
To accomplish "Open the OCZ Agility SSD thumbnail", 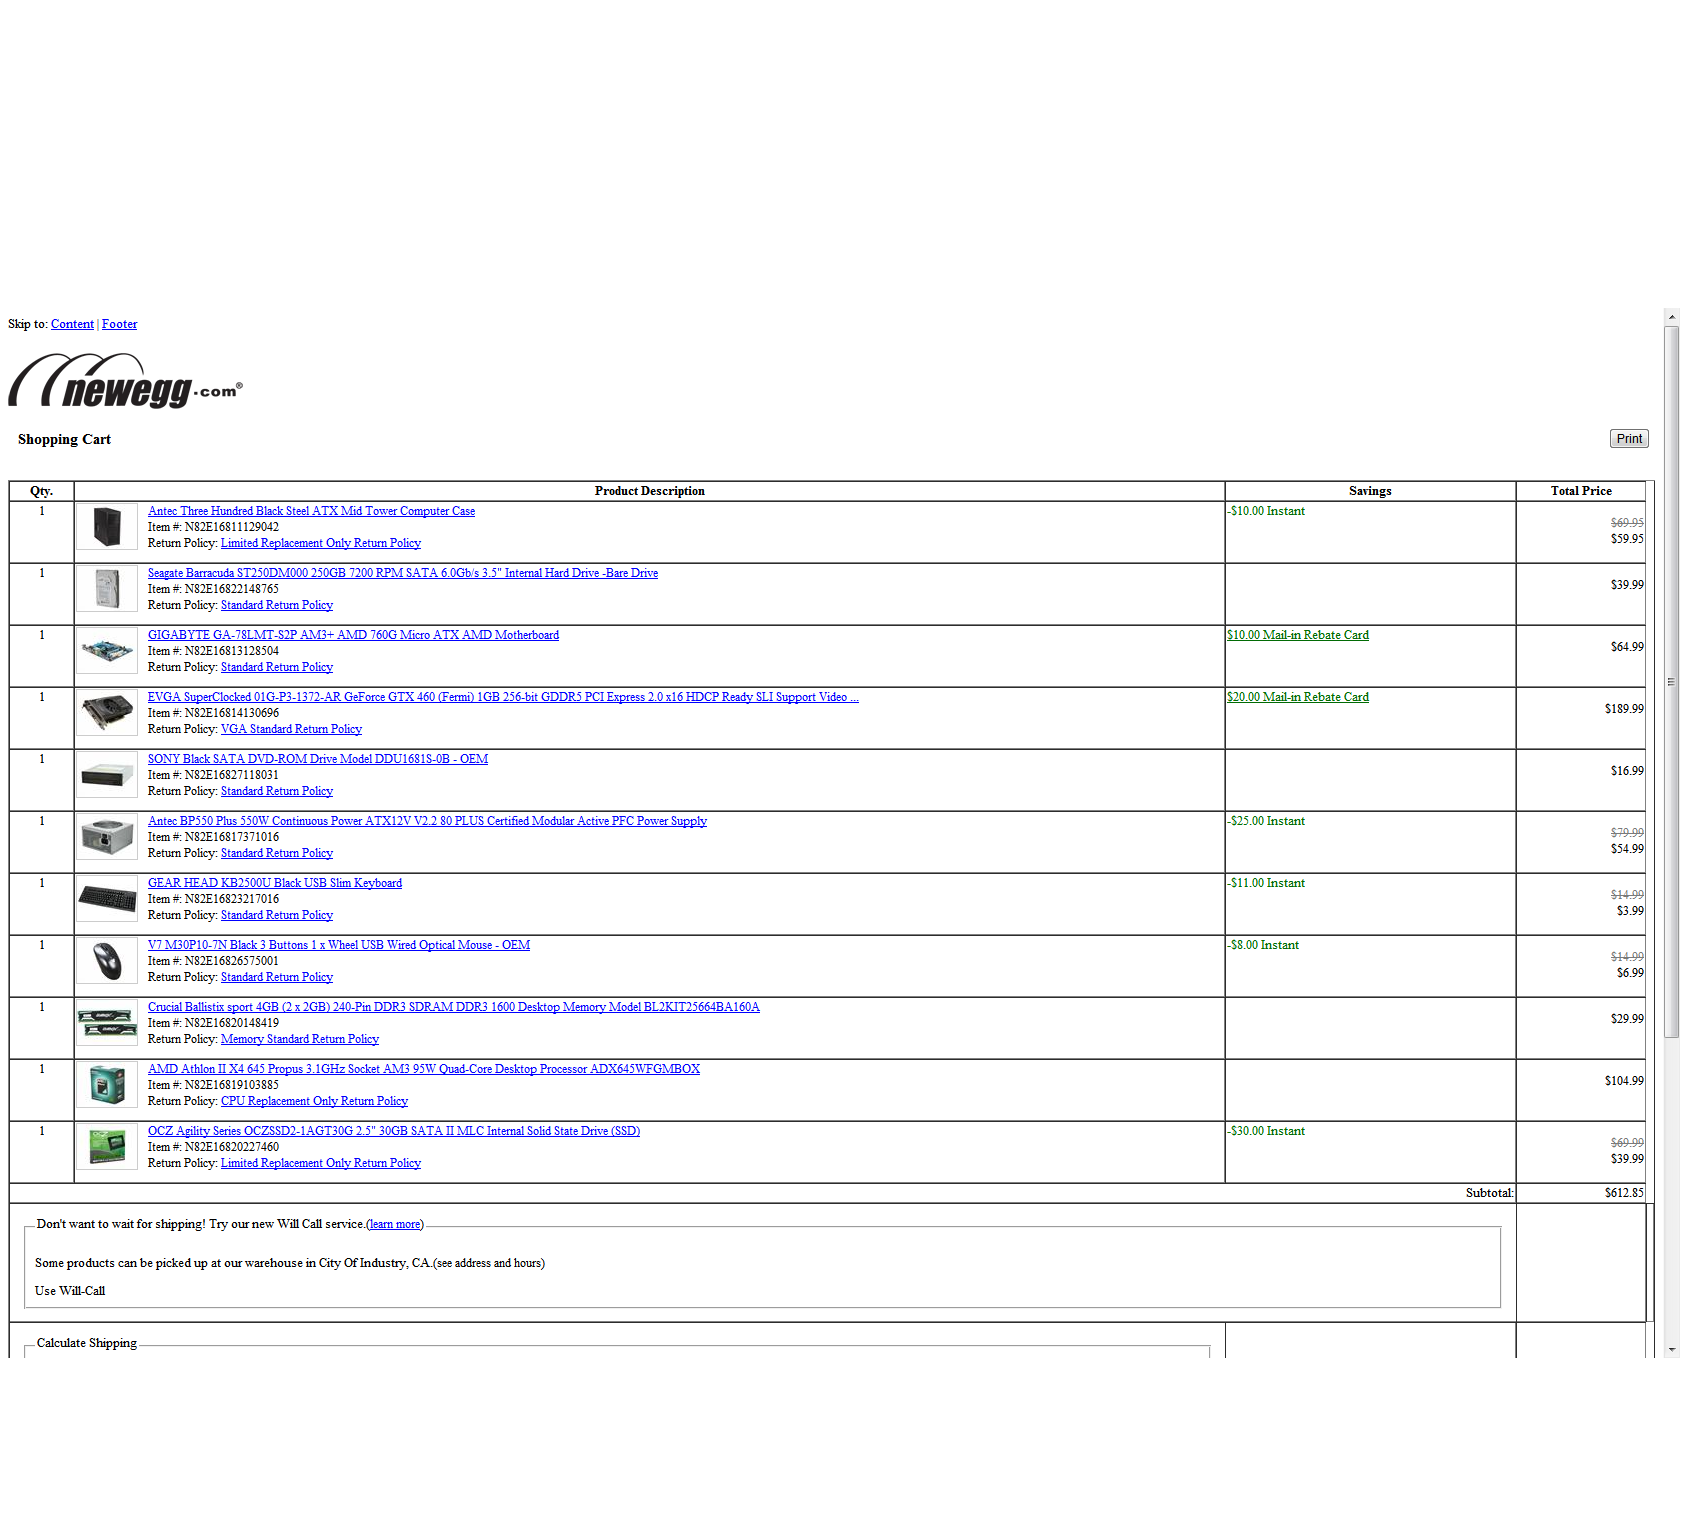I will 107,1147.
